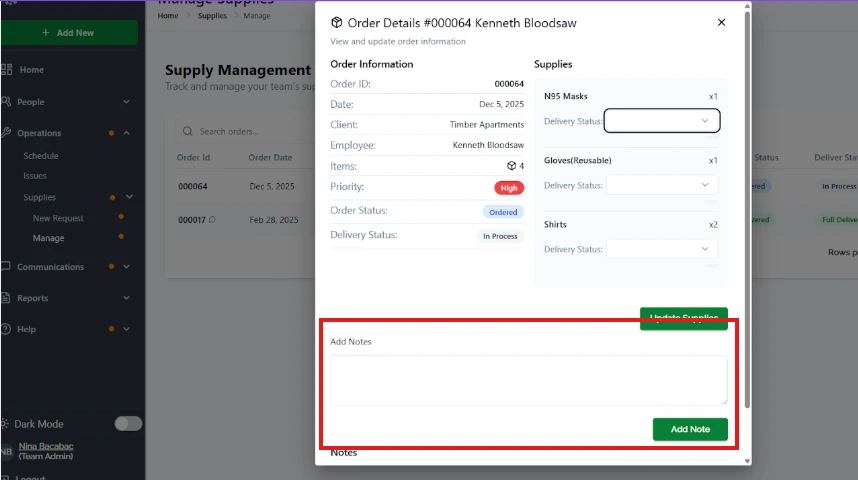Open the Schedule item under Operations
The height and width of the screenshot is (480, 858).
click(x=41, y=156)
